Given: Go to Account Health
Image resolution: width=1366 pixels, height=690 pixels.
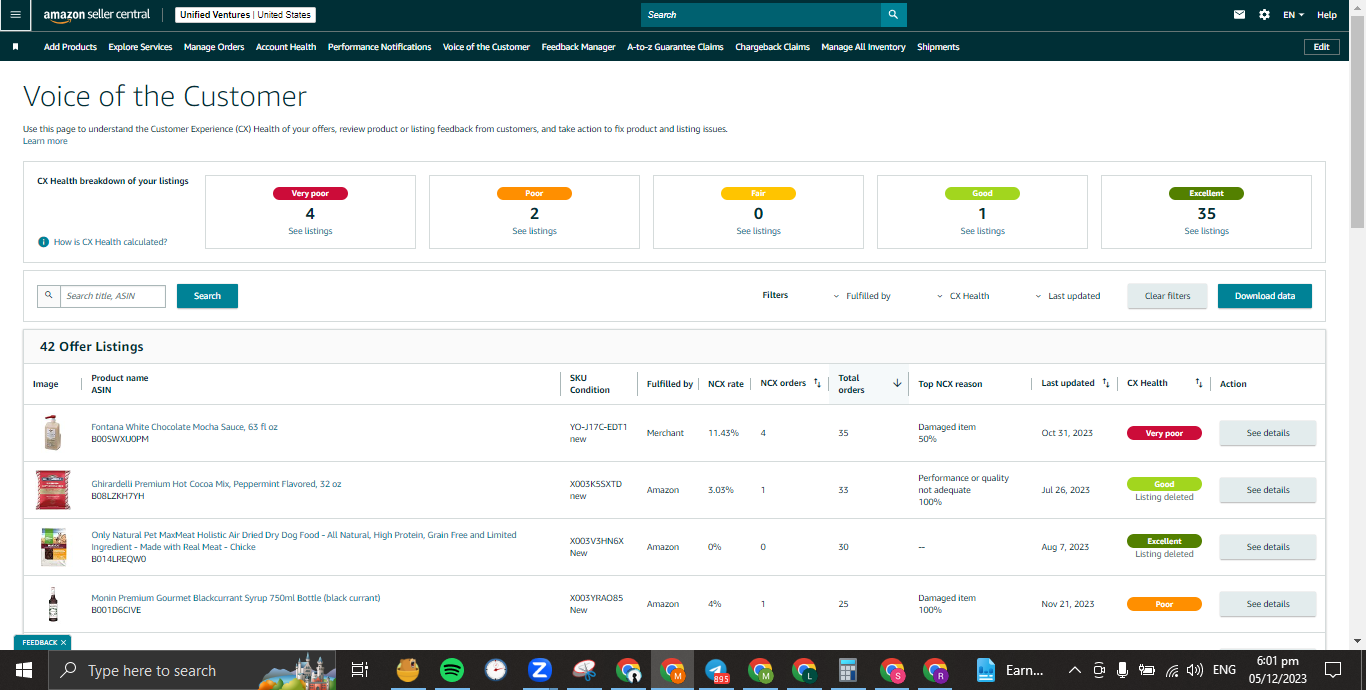Looking at the screenshot, I should coord(286,47).
